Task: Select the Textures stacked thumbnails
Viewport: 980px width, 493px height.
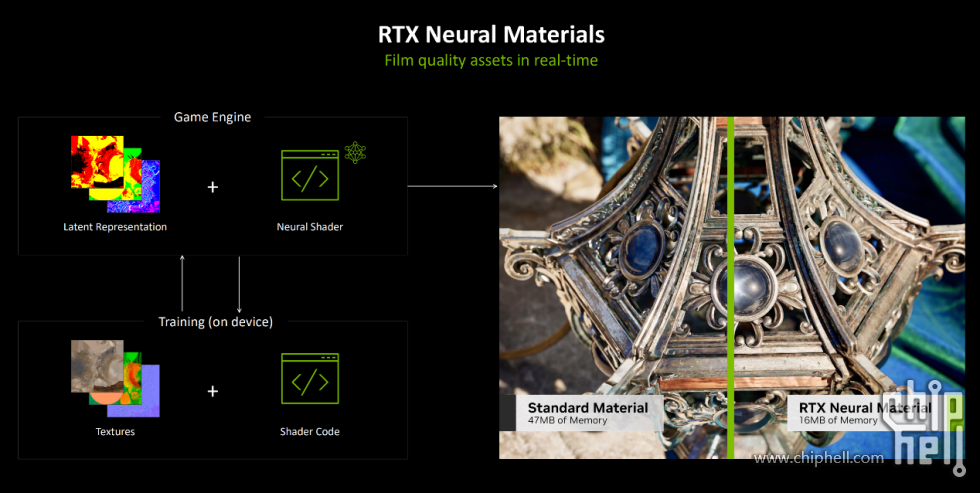Action: pos(115,379)
